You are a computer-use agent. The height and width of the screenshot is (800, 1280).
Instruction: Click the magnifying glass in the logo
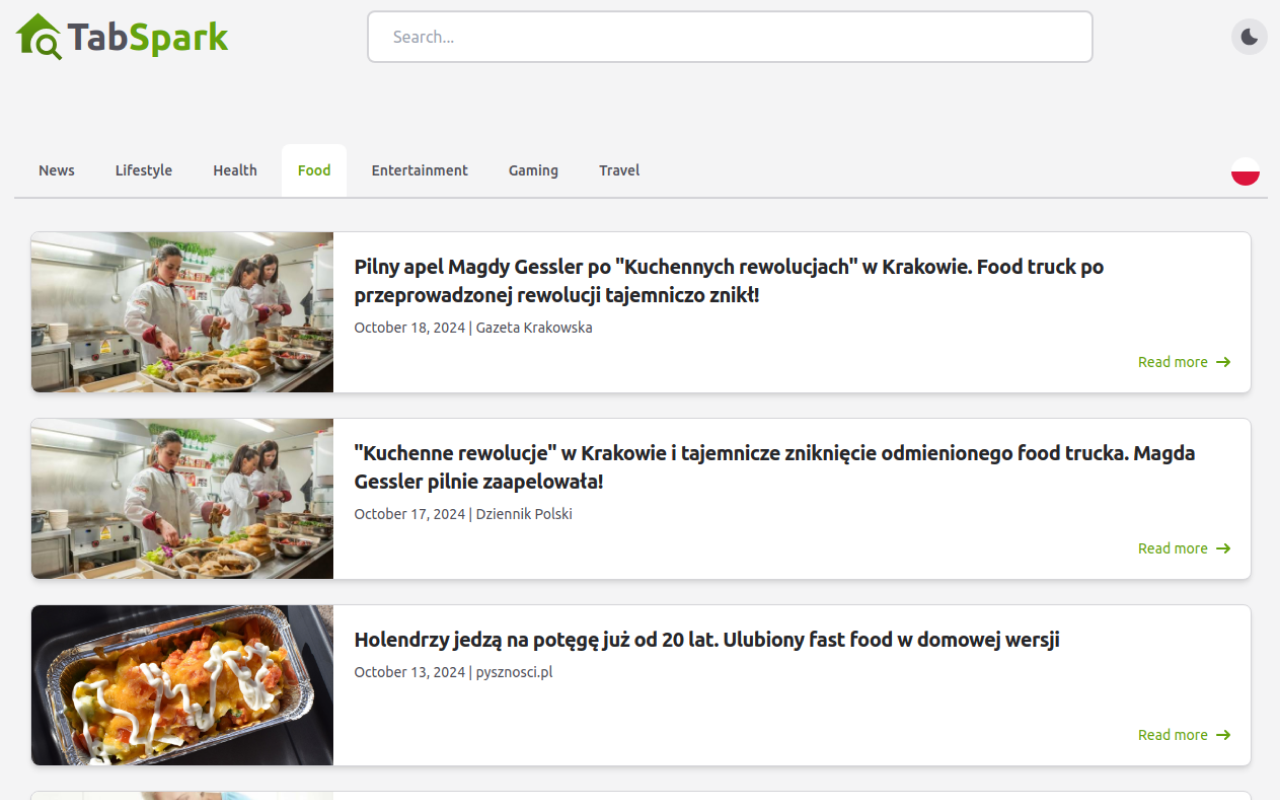click(44, 42)
